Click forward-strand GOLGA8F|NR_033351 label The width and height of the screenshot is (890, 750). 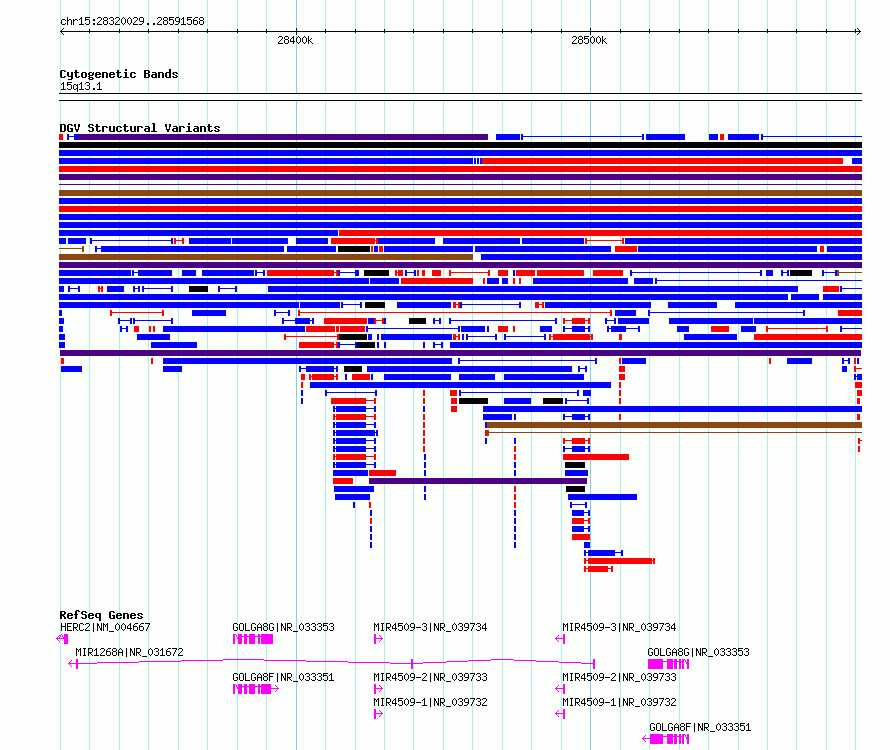click(283, 677)
